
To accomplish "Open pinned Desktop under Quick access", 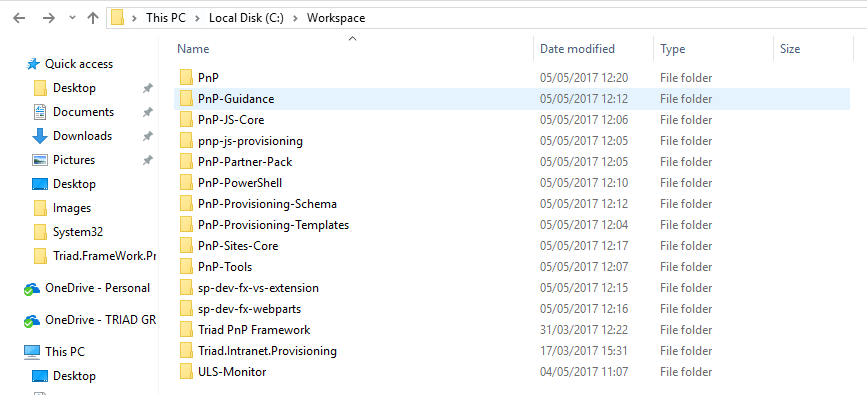I will [74, 88].
